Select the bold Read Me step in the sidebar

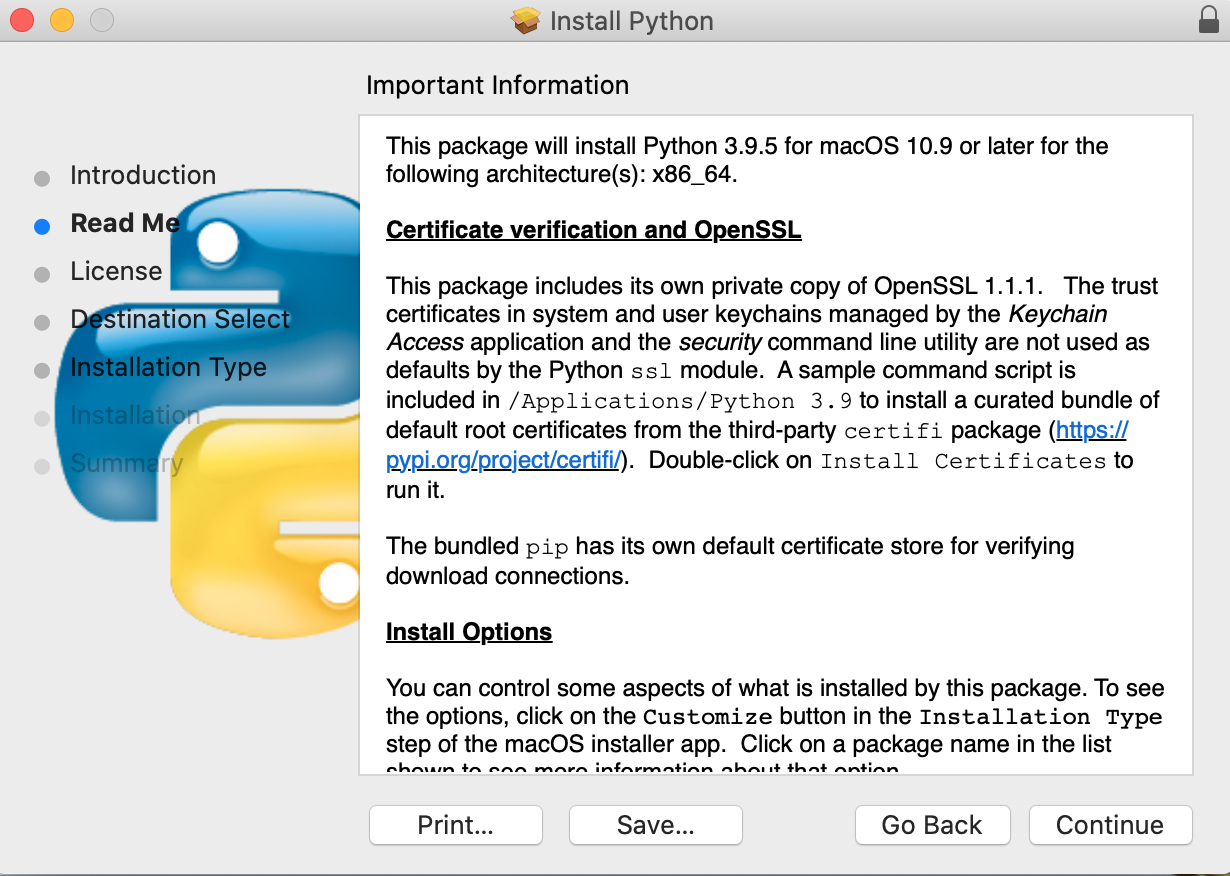coord(125,224)
